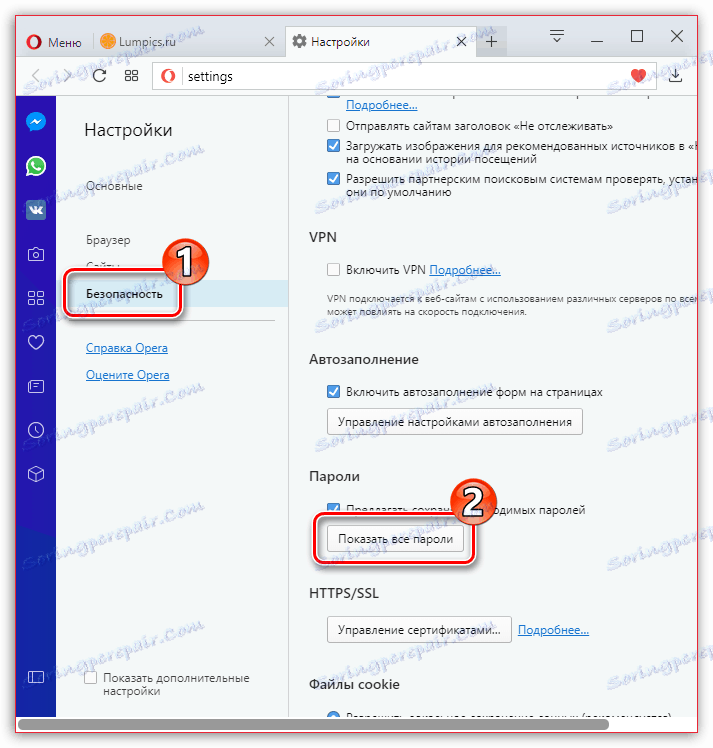Switch to the Настройки tab
Screen dimensions: 713x748
coord(380,42)
